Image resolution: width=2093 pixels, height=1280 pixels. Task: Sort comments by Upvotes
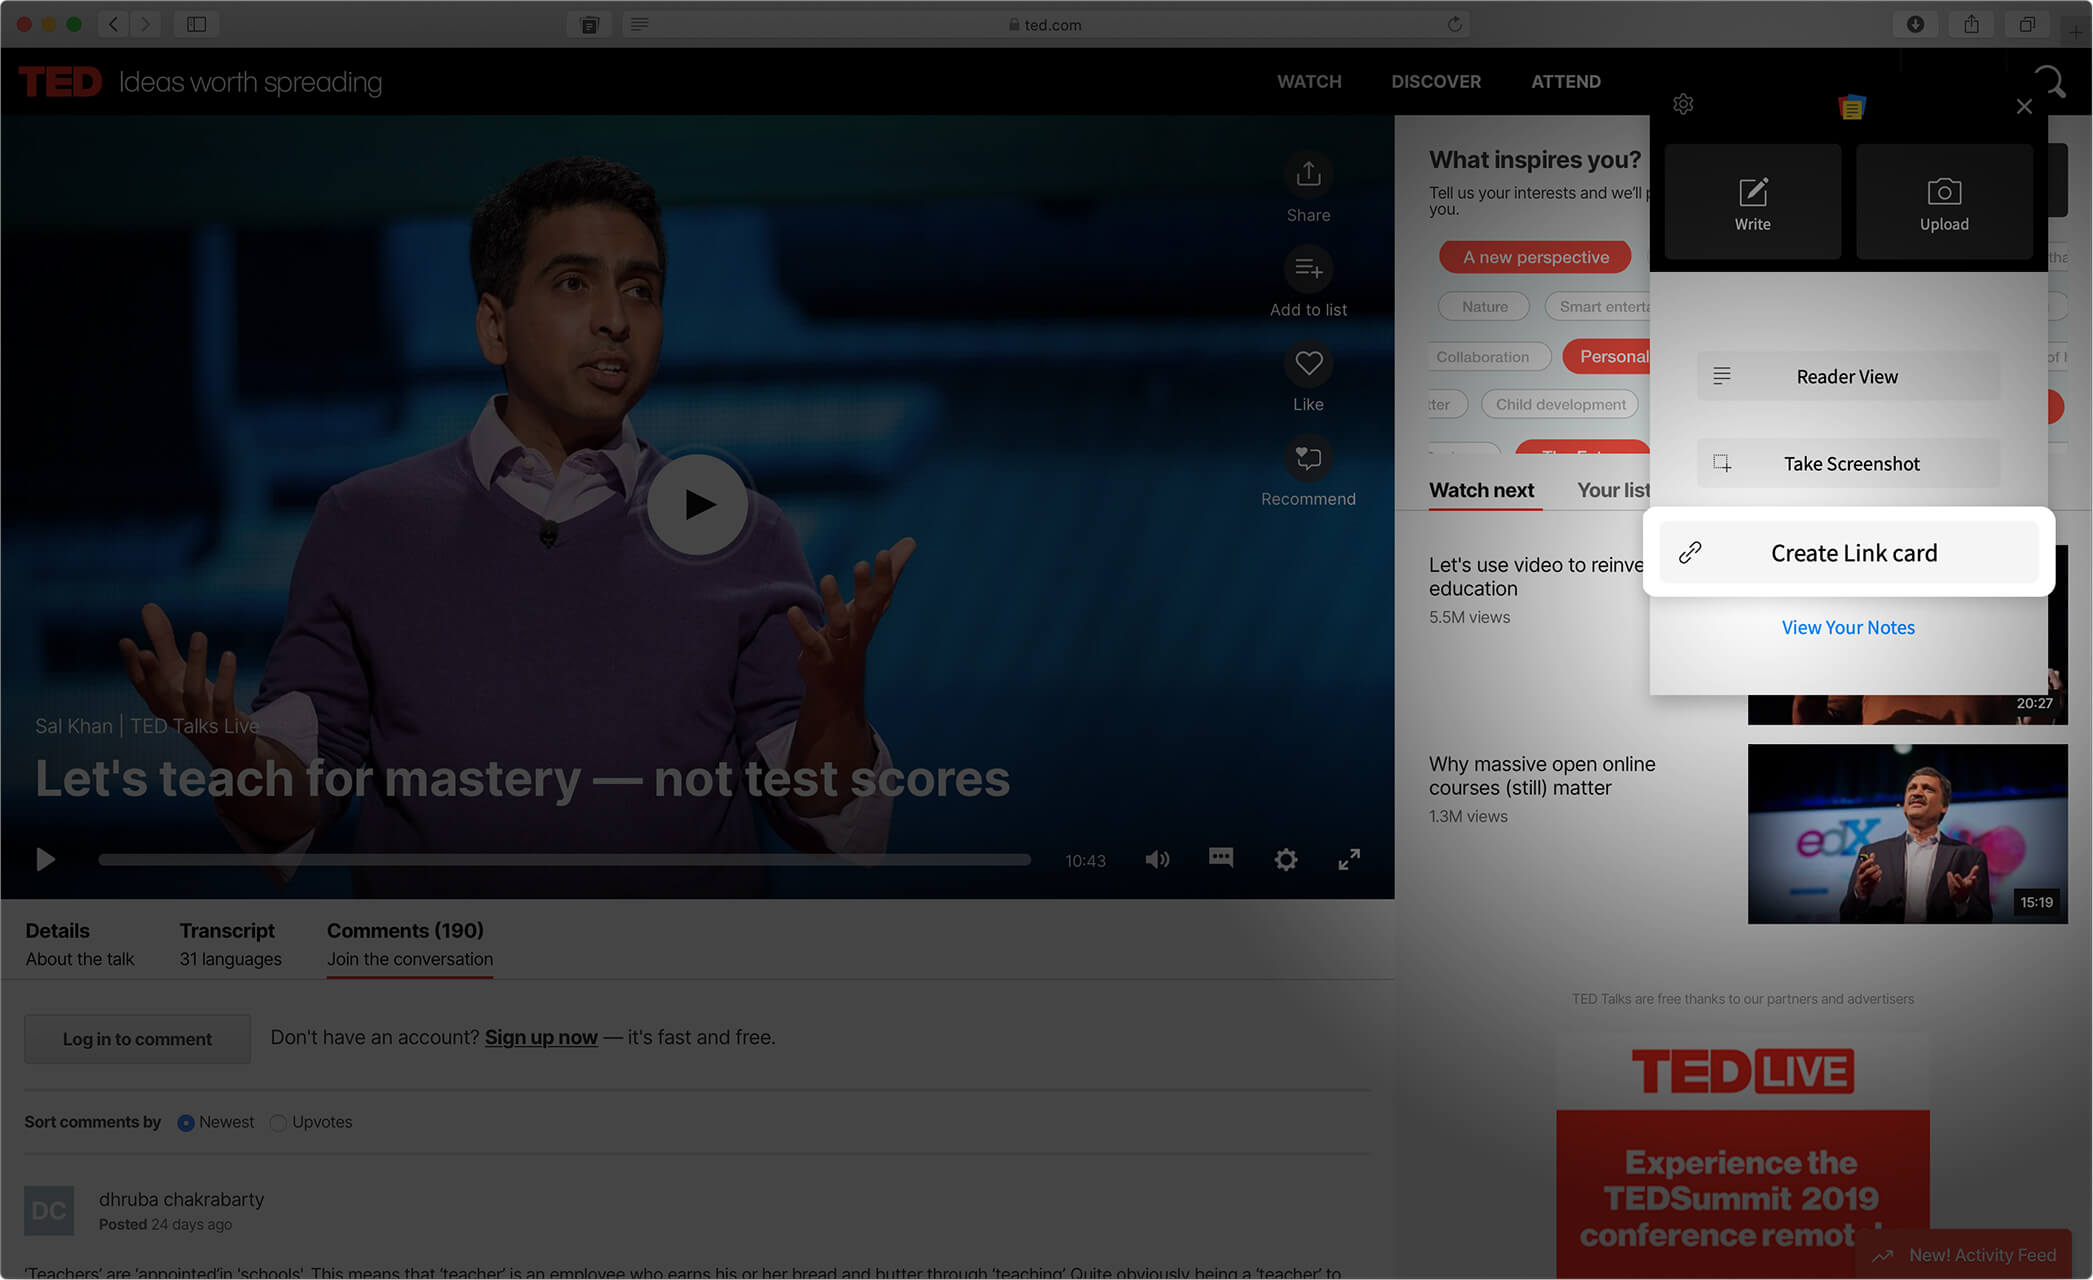(x=279, y=1123)
